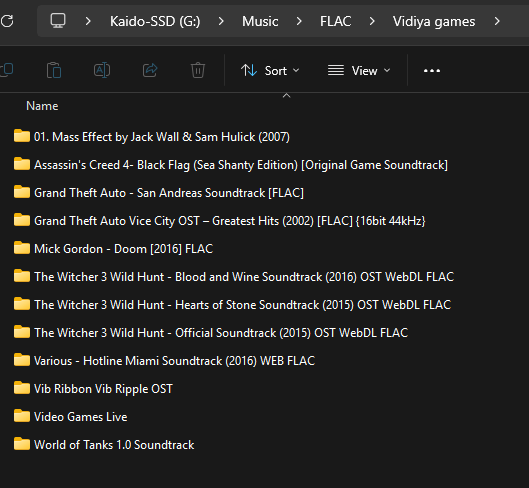529x488 pixels.
Task: Expand the chevron after FLAC breadcrumb
Action: pos(372,21)
